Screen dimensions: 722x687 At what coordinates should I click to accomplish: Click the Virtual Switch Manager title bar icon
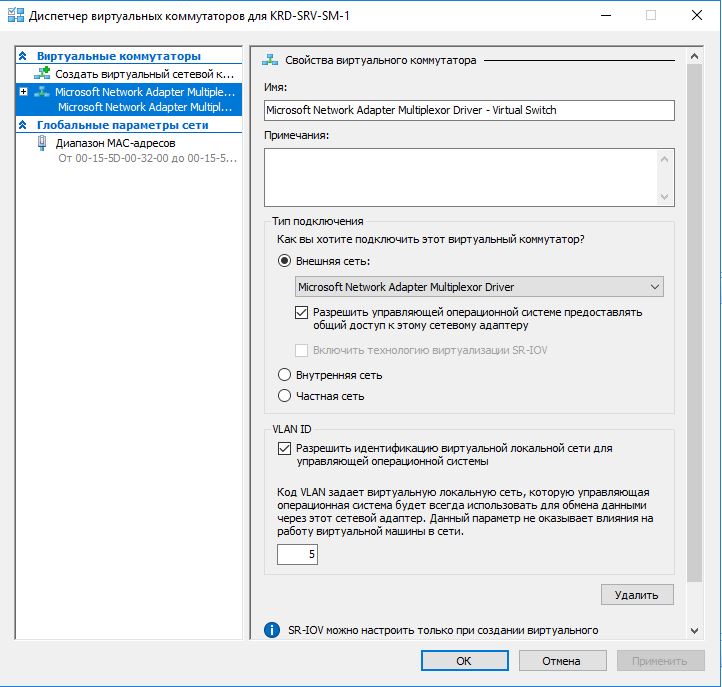tap(16, 15)
